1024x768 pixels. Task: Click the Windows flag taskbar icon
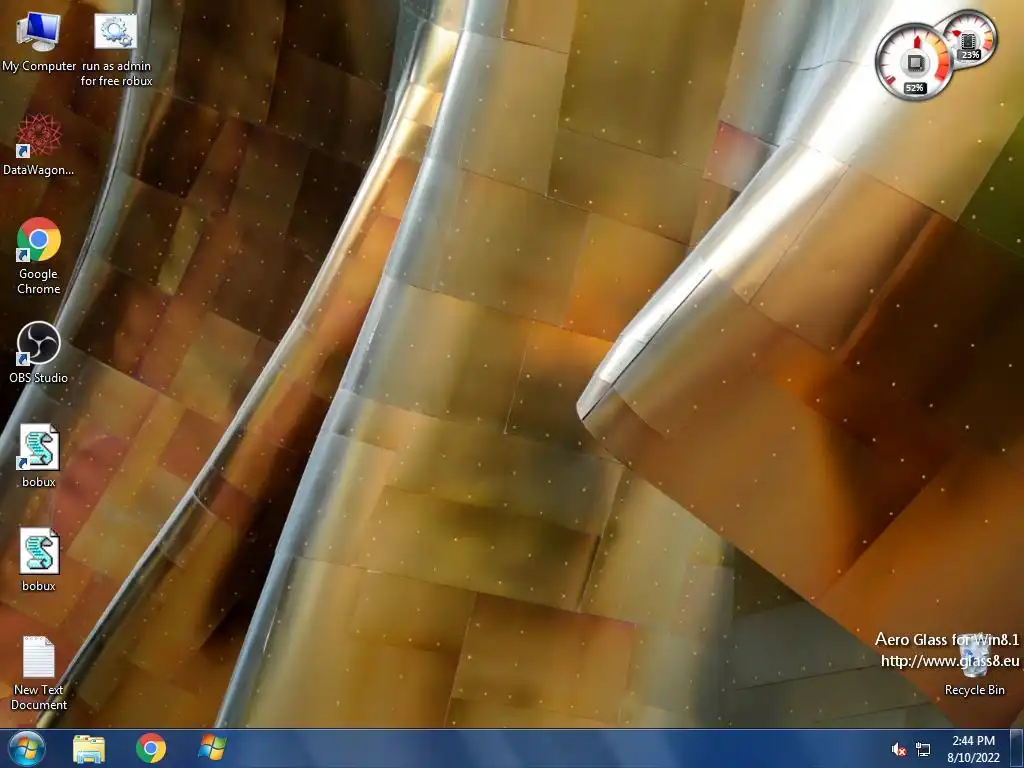(x=212, y=748)
